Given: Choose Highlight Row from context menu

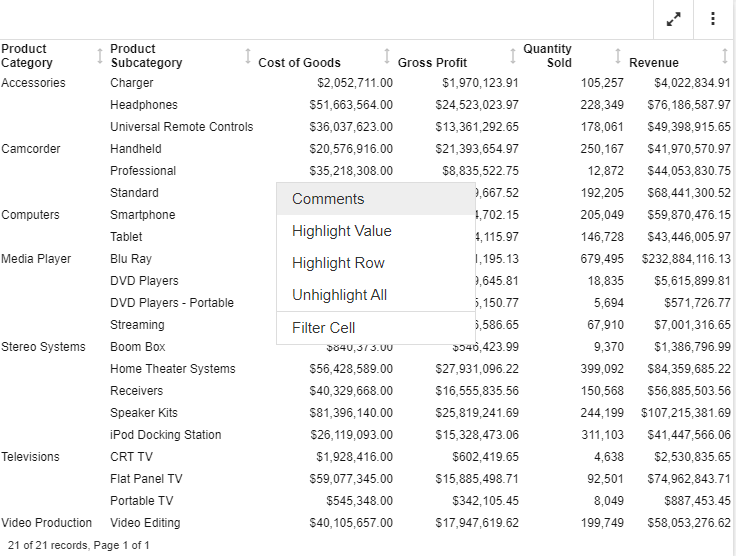Looking at the screenshot, I should coord(338,263).
